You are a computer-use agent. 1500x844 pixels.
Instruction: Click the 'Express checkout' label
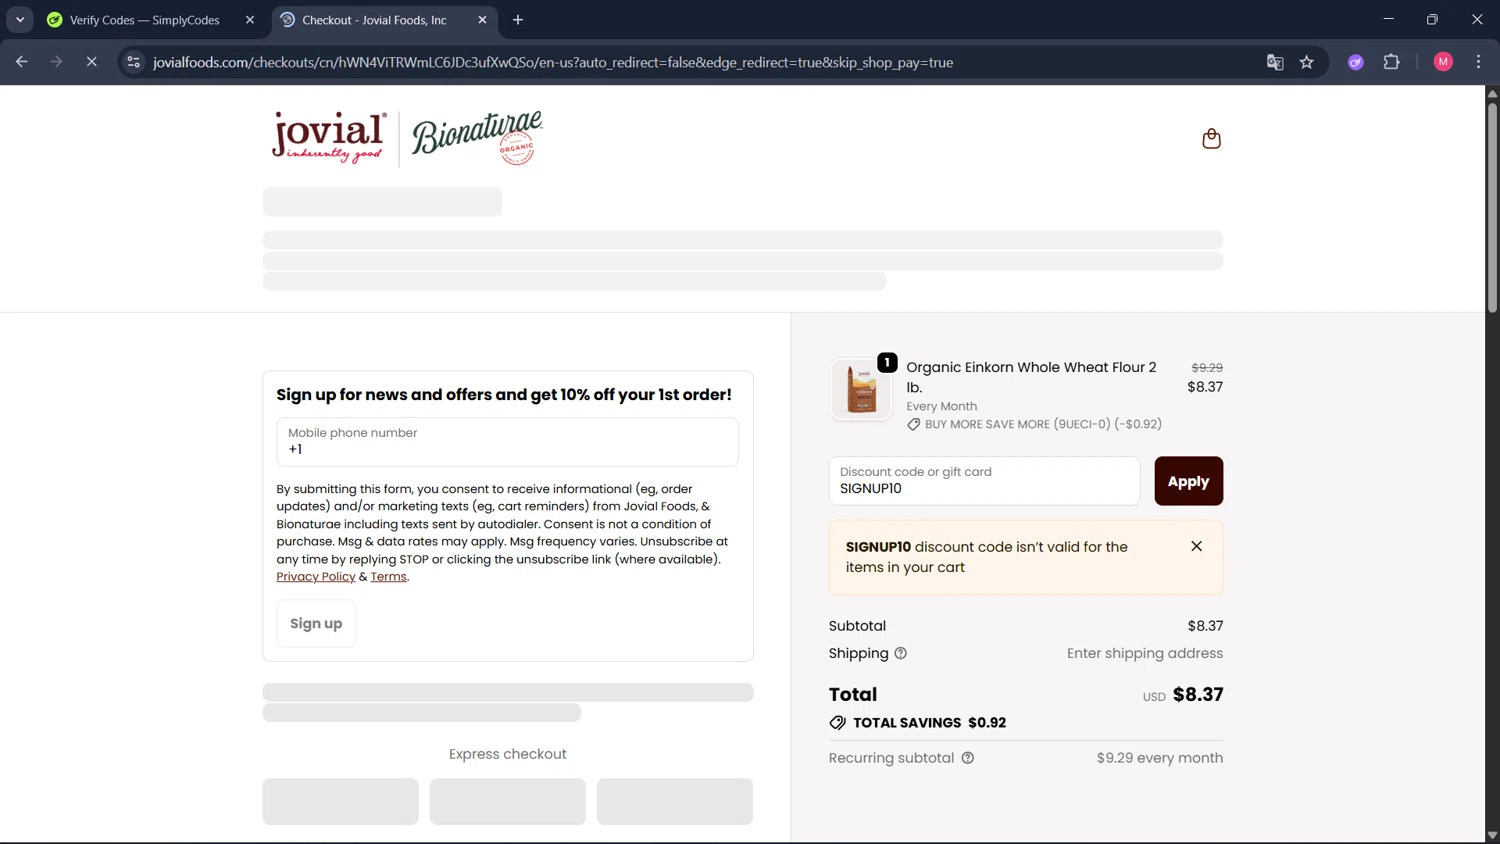507,754
